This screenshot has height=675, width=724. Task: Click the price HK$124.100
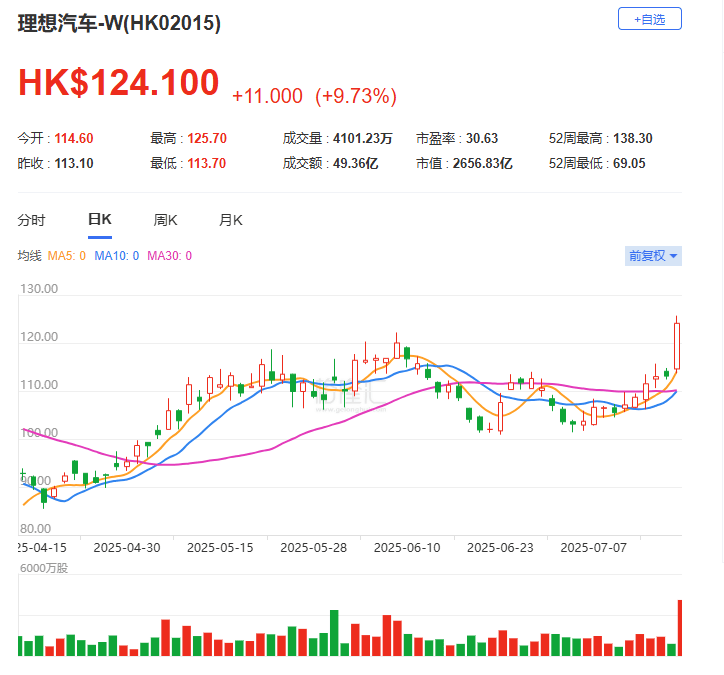click(119, 82)
